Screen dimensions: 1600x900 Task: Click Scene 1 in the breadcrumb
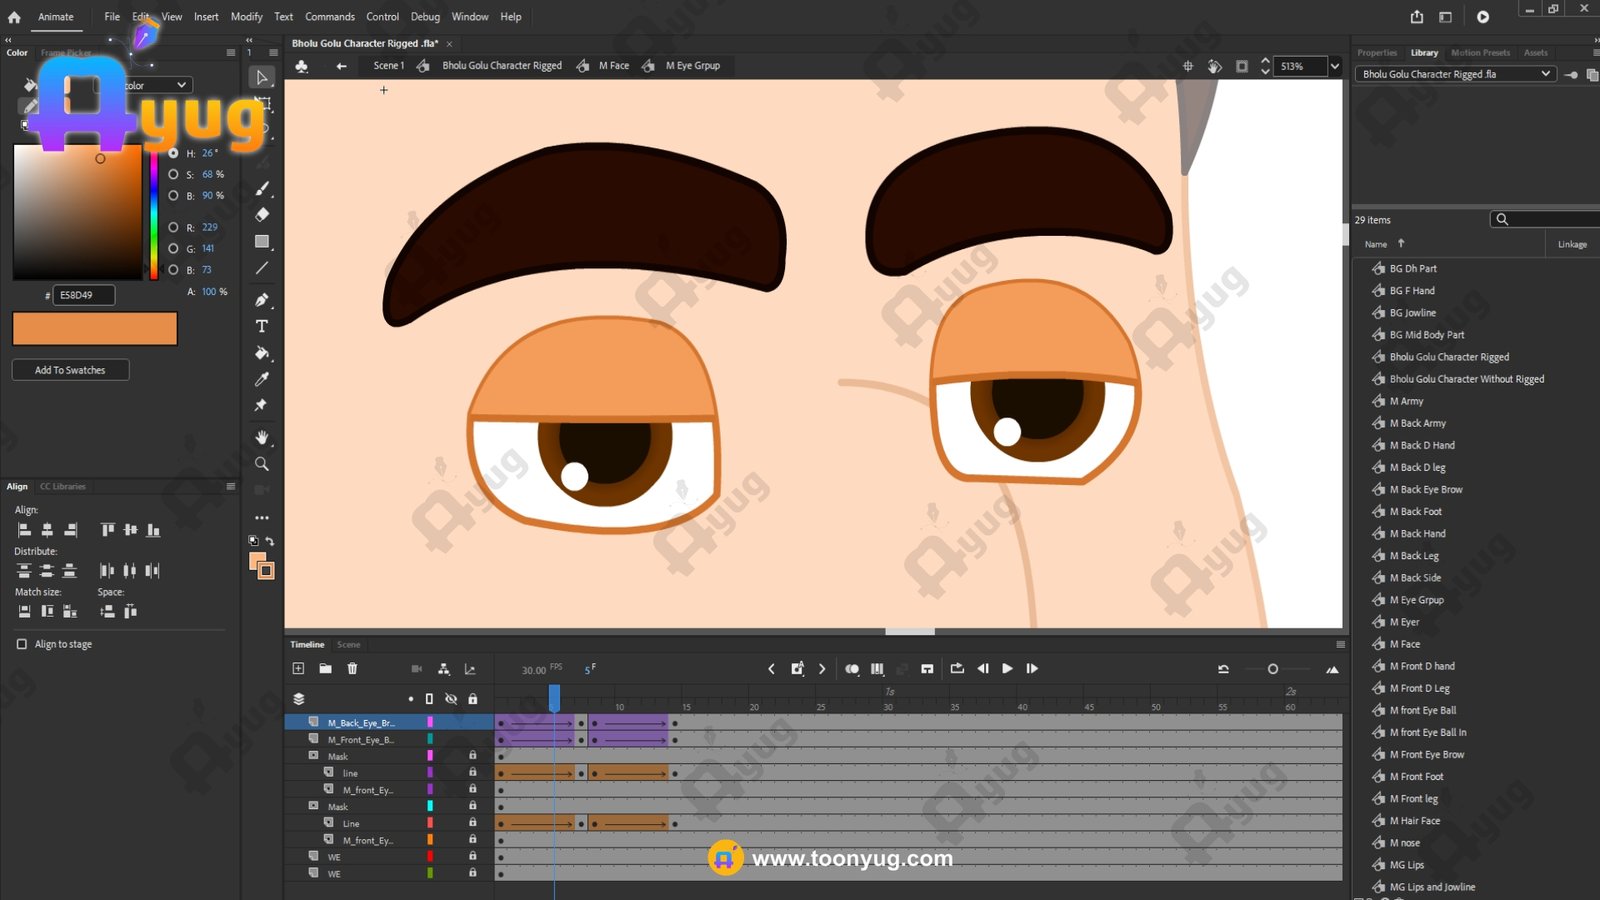coord(388,66)
